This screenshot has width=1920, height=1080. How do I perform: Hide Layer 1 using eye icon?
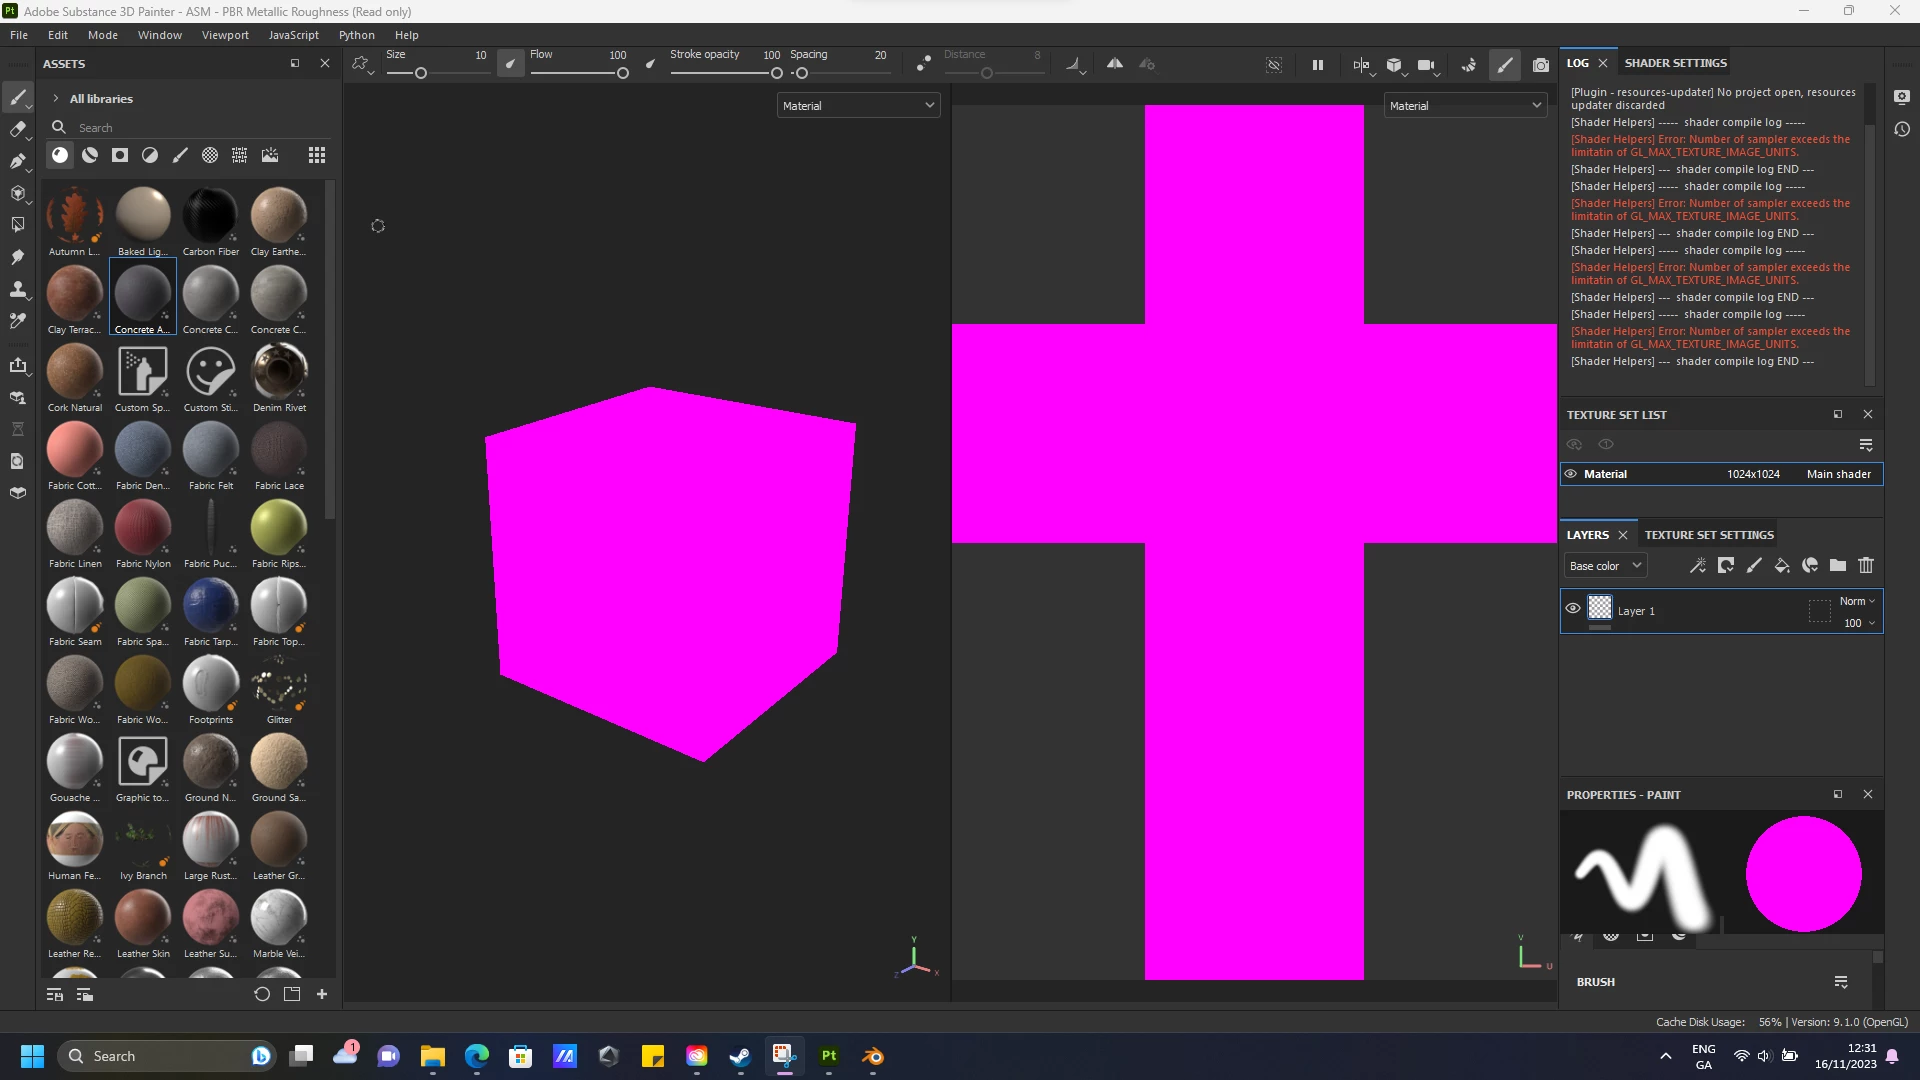coord(1573,609)
